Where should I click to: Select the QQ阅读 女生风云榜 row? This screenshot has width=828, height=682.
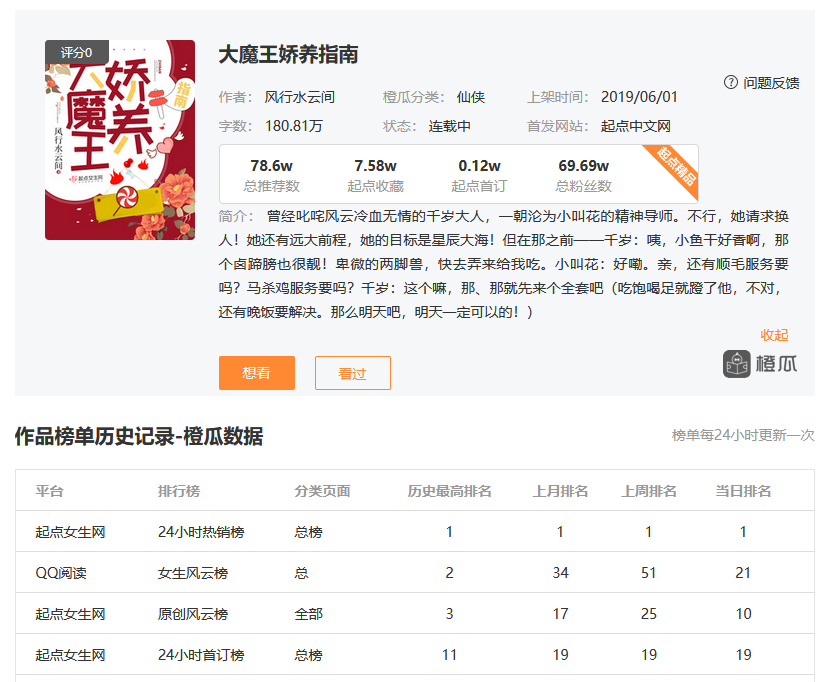pyautogui.click(x=192, y=573)
